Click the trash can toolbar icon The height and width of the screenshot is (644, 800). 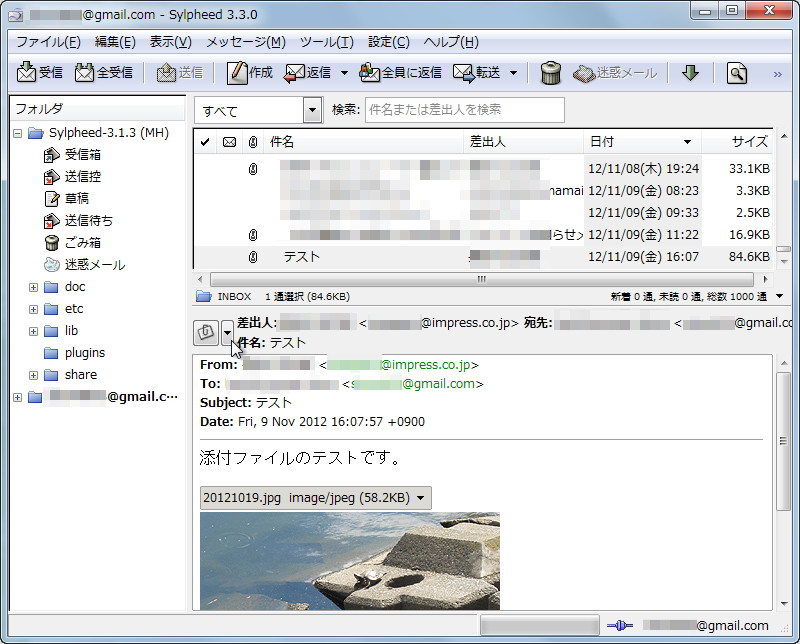(x=549, y=72)
